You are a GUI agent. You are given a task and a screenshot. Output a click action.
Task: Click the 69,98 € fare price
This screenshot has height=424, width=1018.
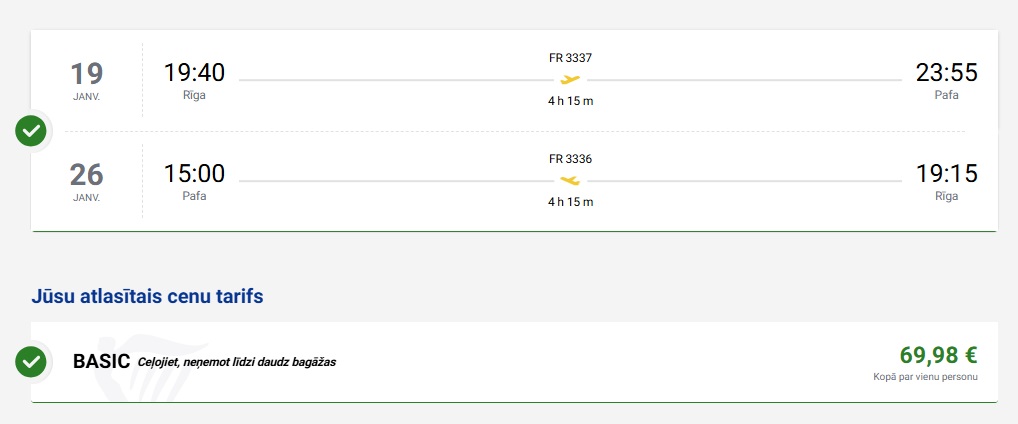point(938,355)
